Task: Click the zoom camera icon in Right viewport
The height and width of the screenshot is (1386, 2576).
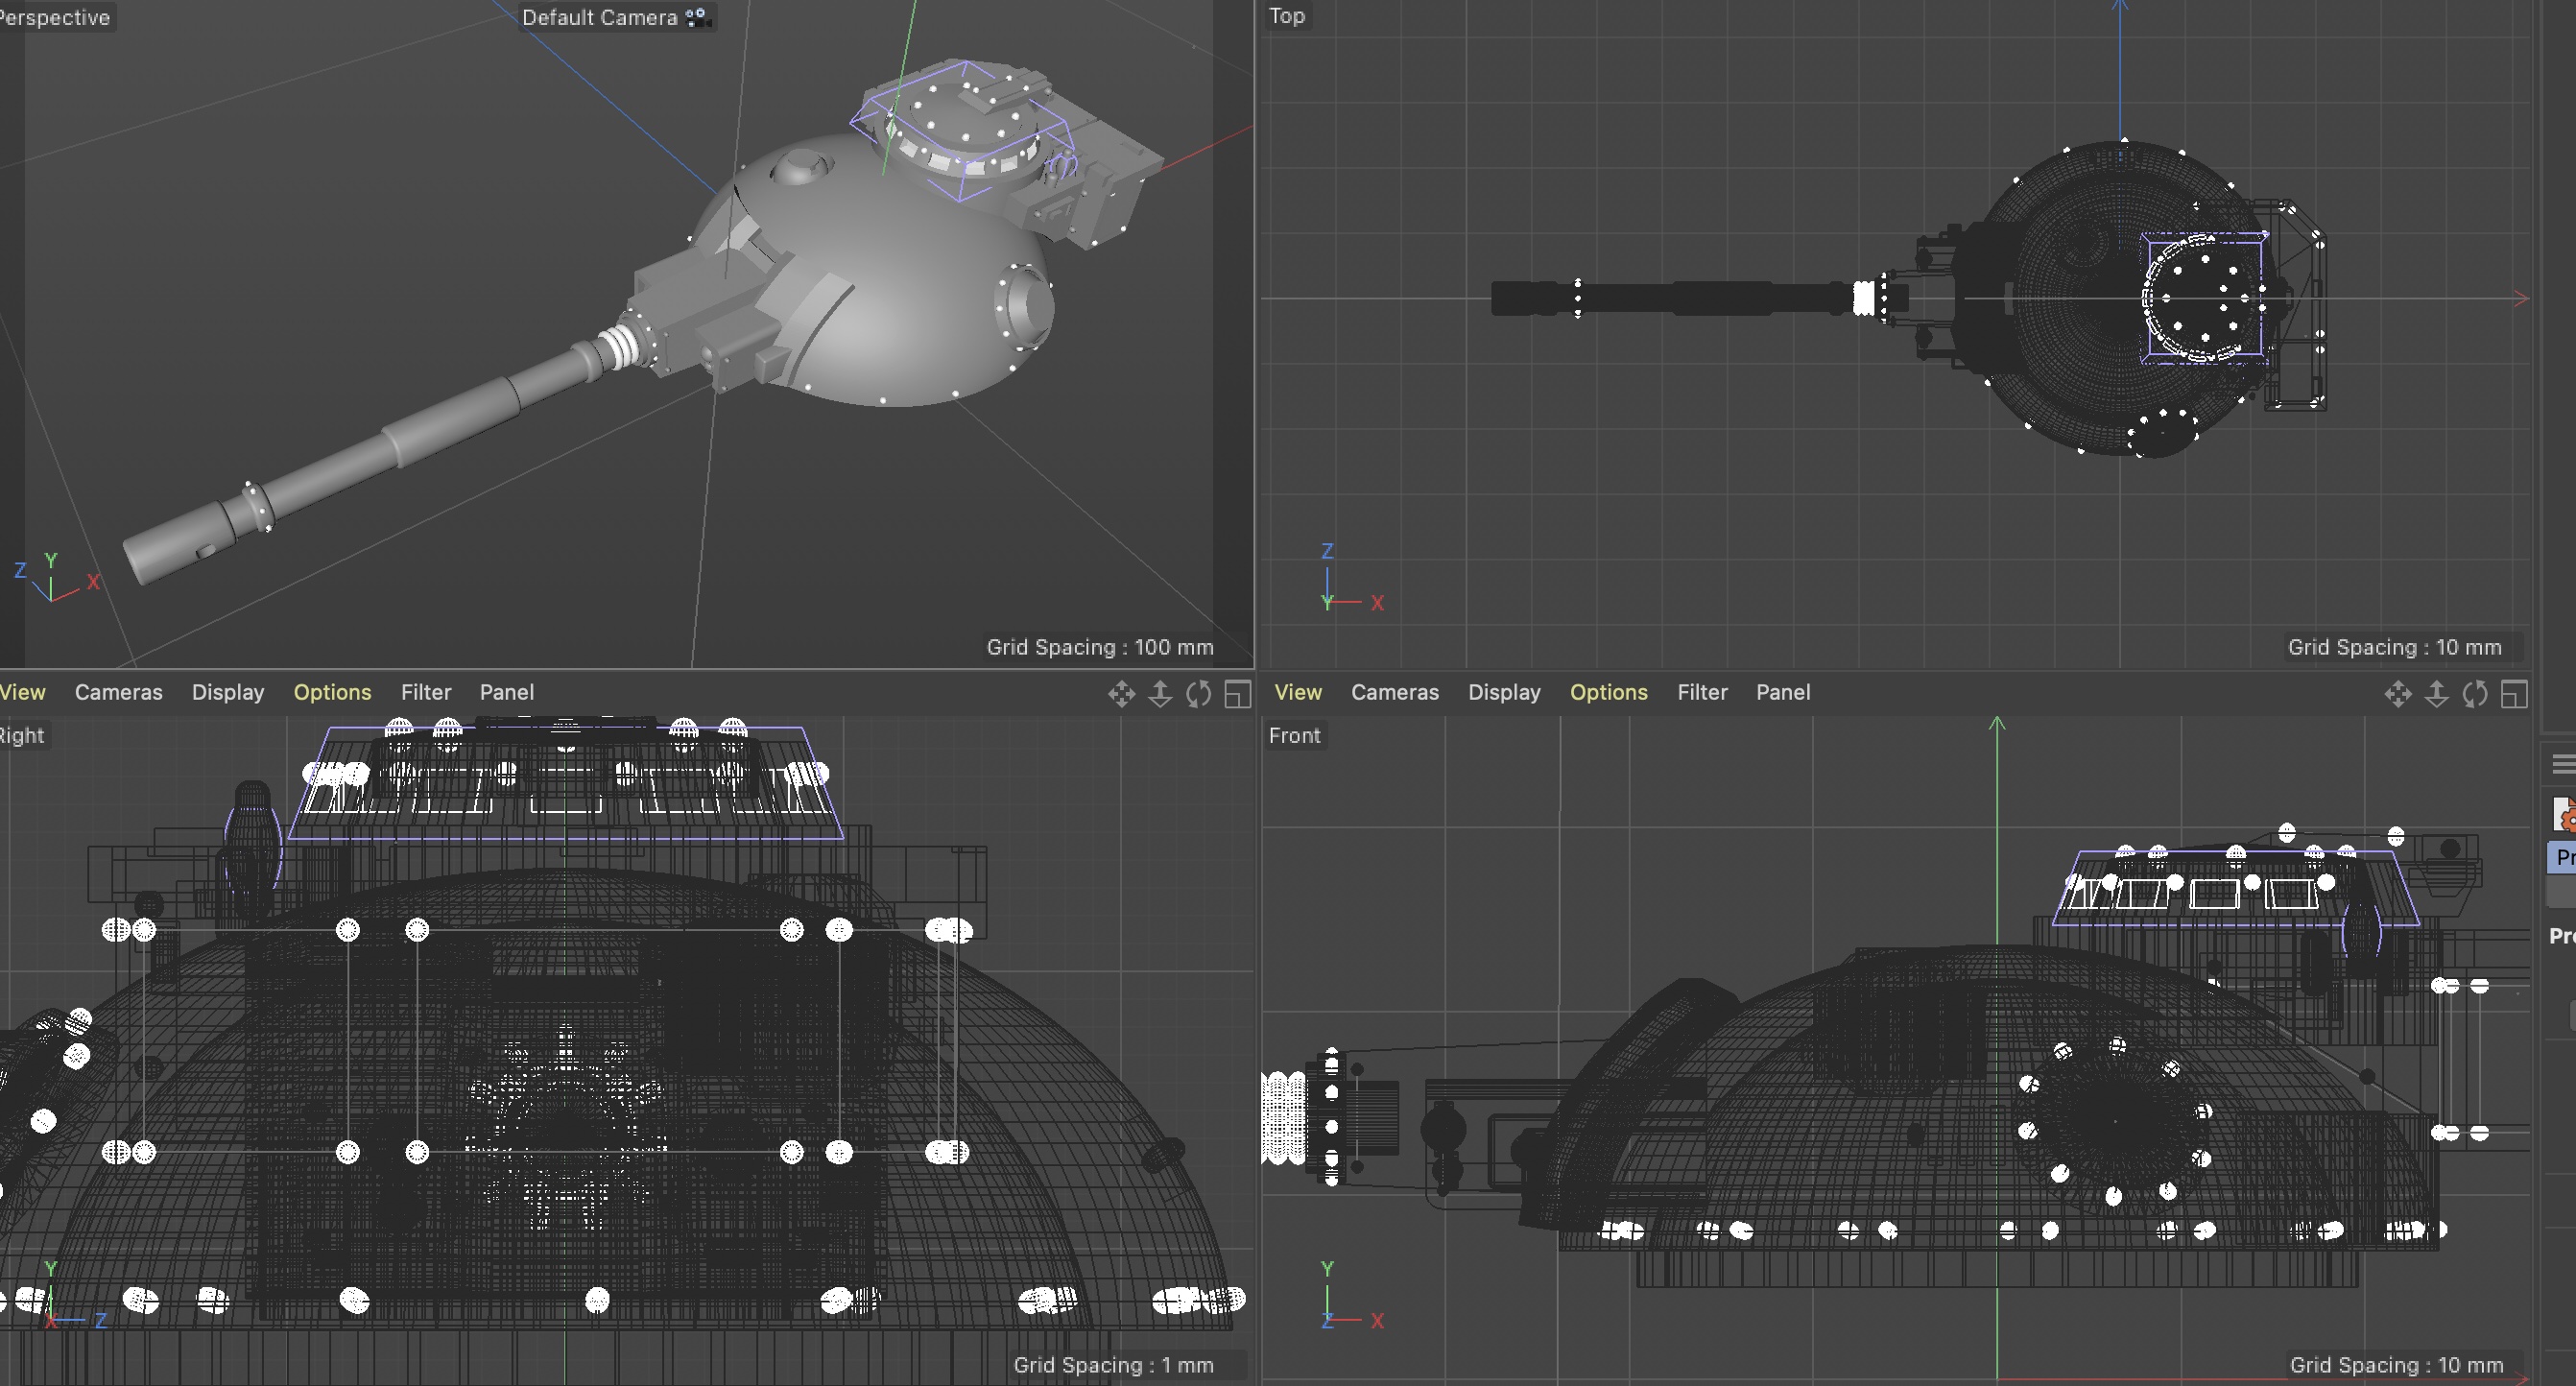Action: pos(1160,694)
